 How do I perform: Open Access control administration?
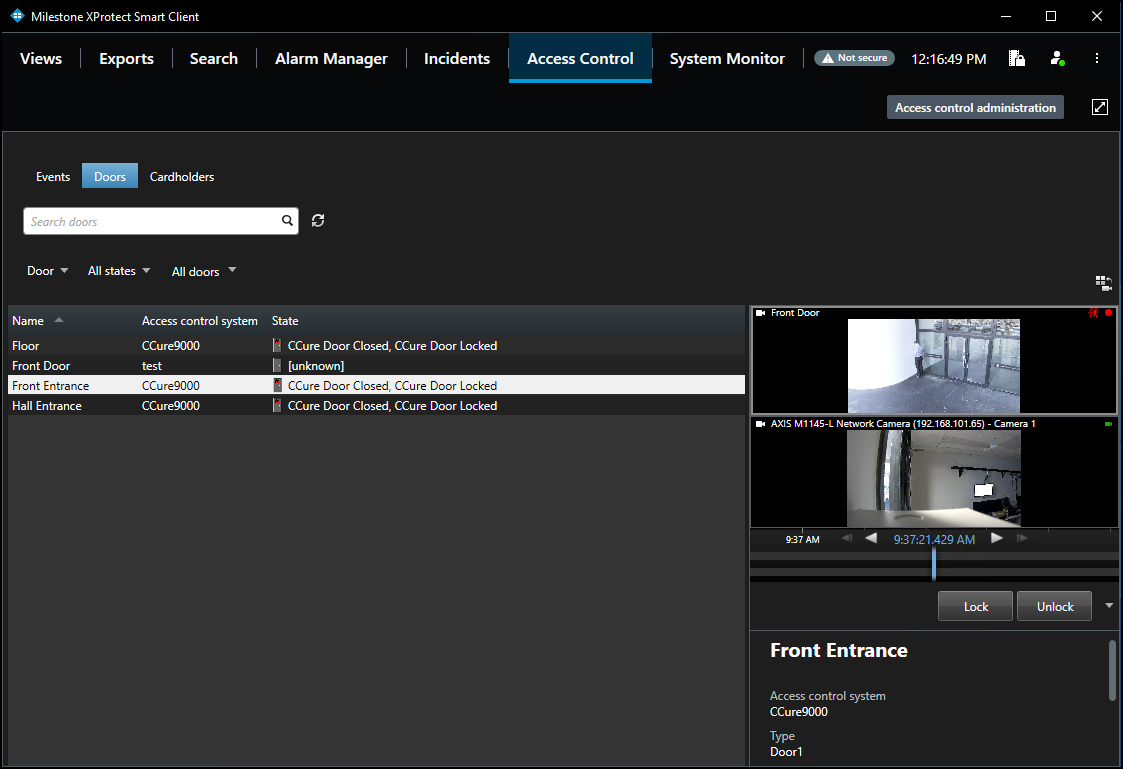pos(975,108)
